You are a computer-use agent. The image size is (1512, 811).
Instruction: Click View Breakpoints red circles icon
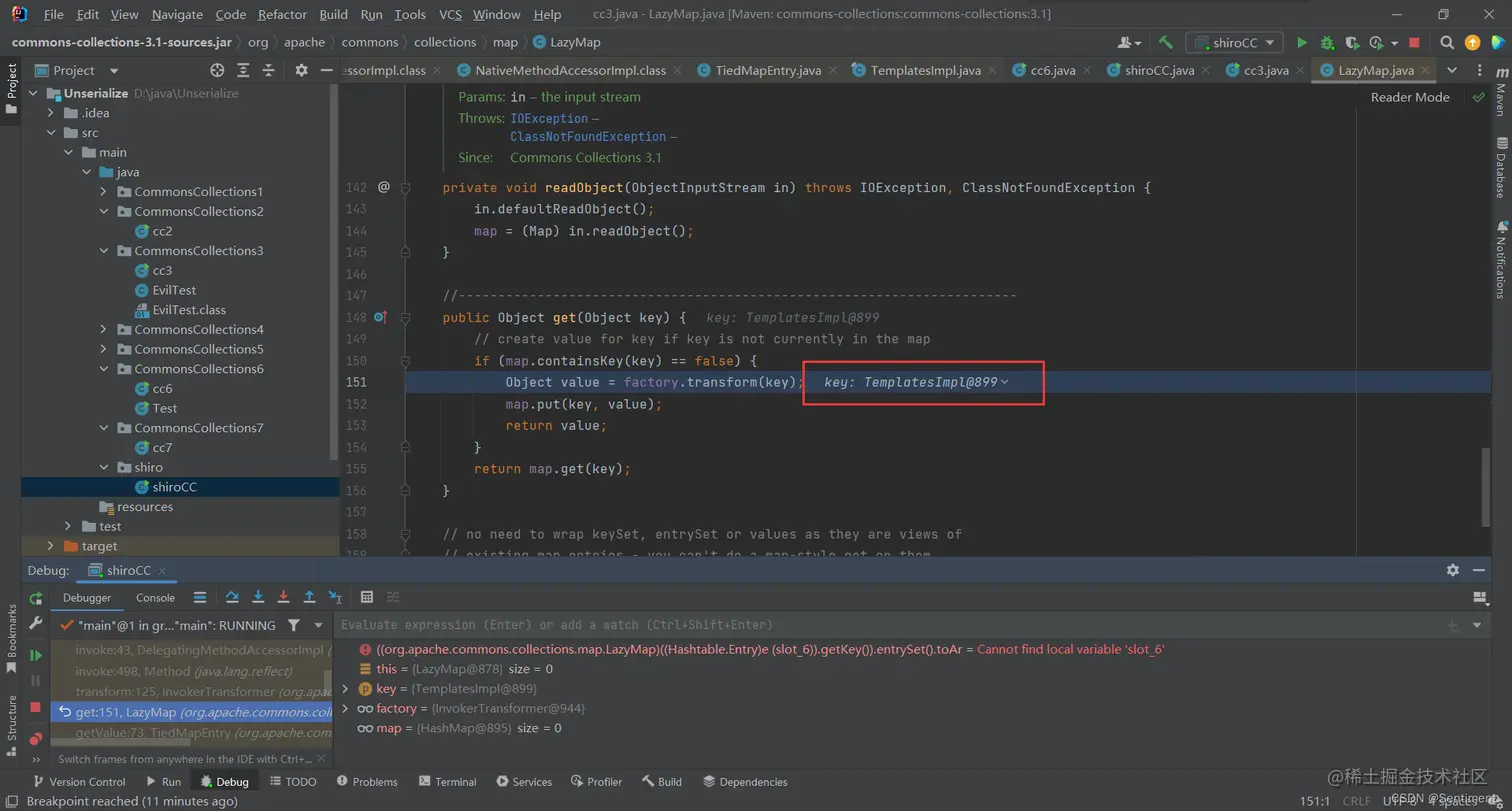tap(36, 739)
